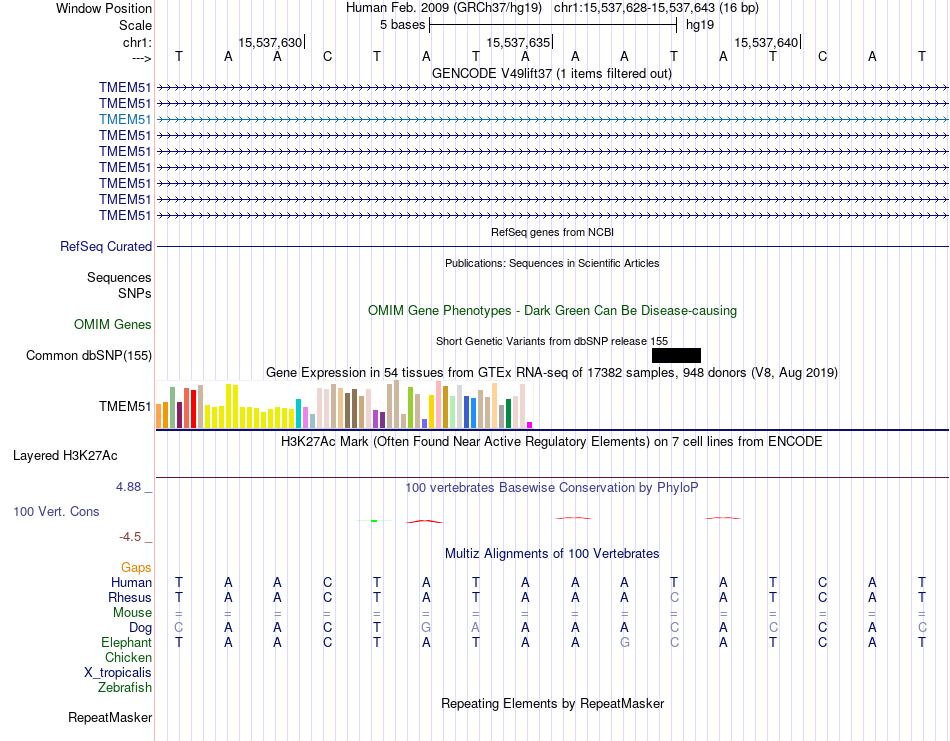The width and height of the screenshot is (950, 741).
Task: Click the black dbSNP variant block
Action: click(x=676, y=355)
